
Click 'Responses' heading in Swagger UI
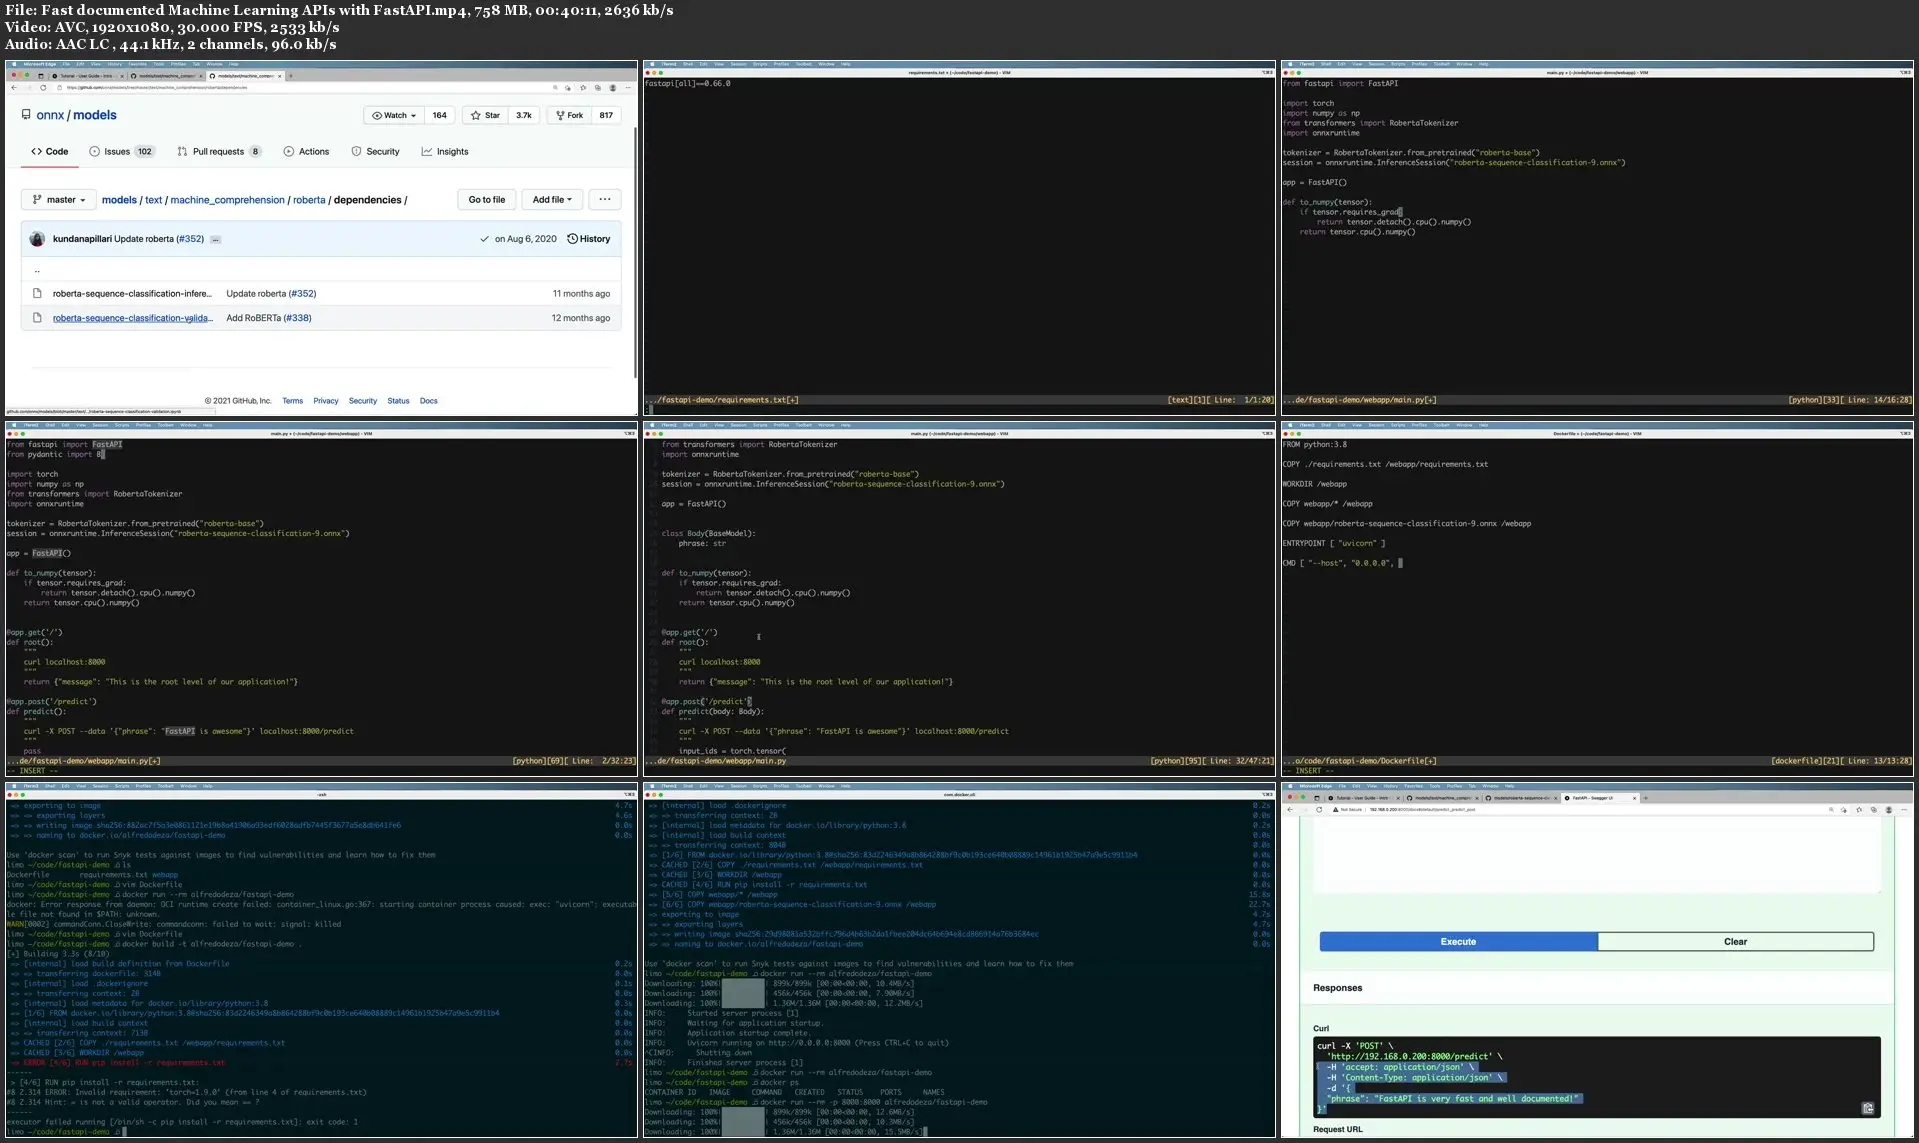(x=1337, y=988)
